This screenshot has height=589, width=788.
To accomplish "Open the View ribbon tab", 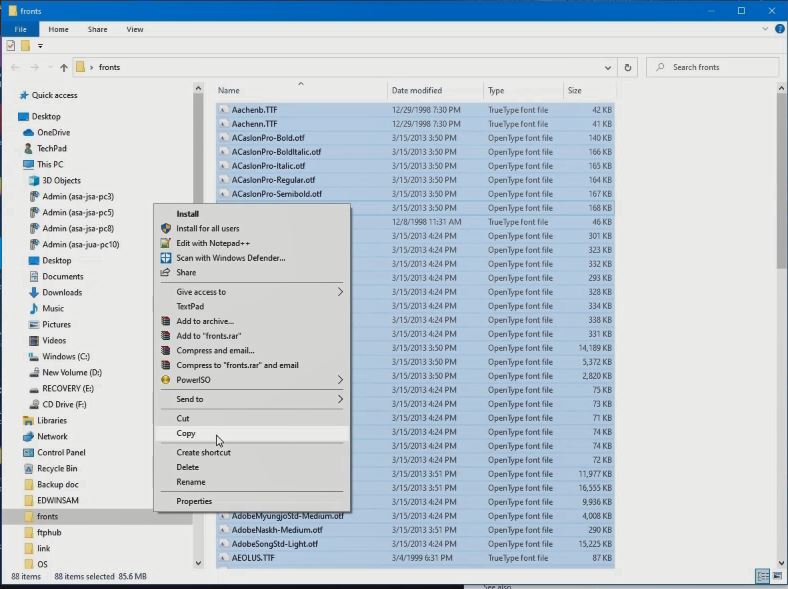I will pos(132,30).
